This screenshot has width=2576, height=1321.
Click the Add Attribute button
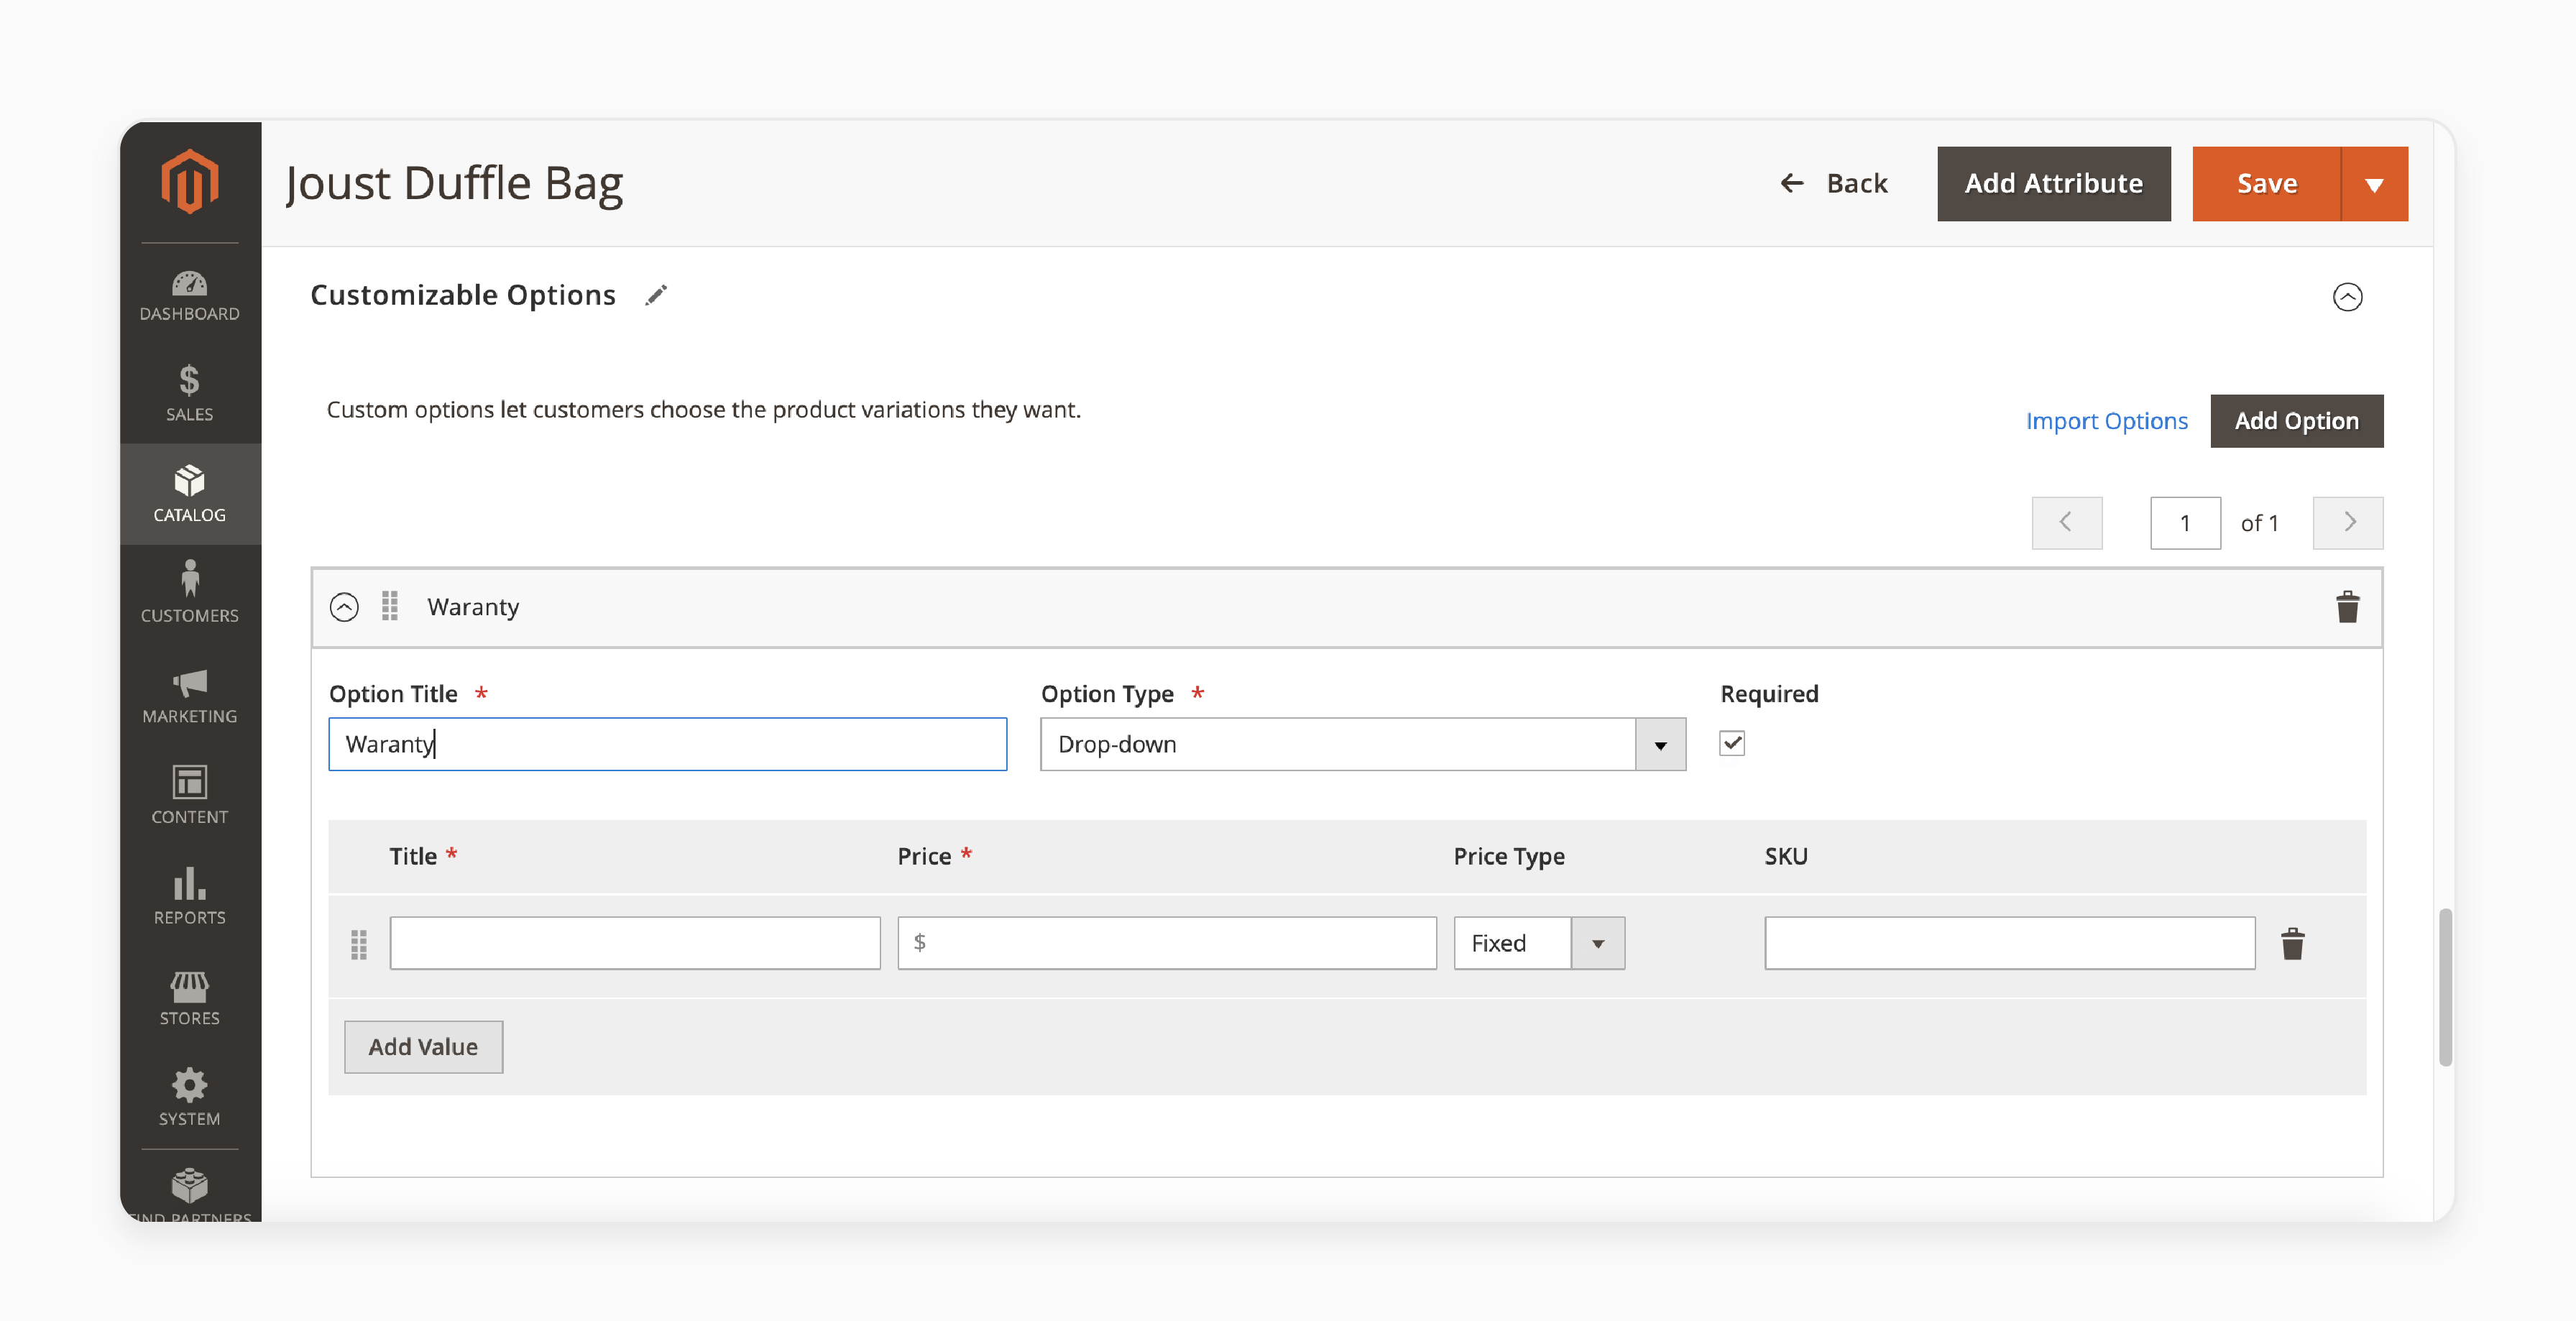(x=2053, y=183)
